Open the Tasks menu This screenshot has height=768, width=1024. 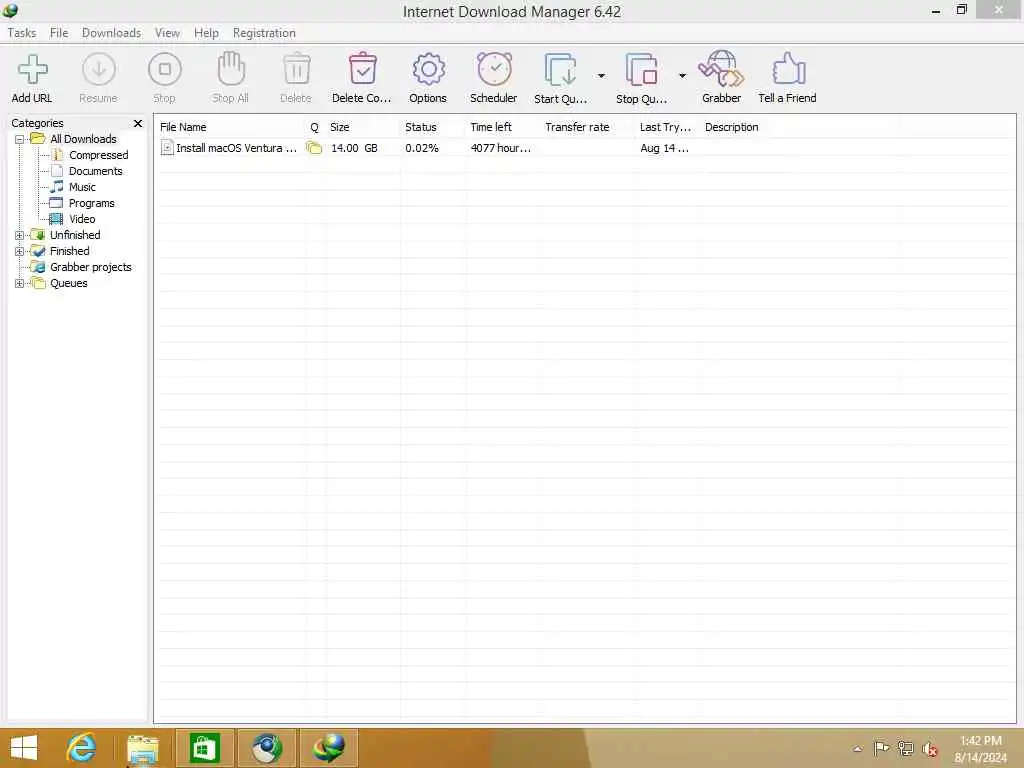(22, 33)
